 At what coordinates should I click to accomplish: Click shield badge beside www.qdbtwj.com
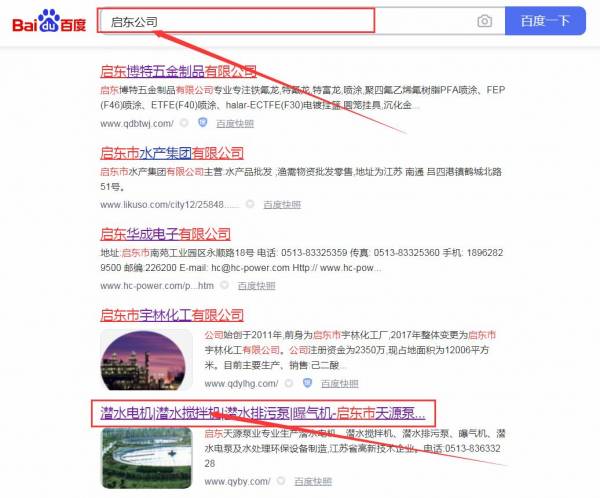[202, 123]
